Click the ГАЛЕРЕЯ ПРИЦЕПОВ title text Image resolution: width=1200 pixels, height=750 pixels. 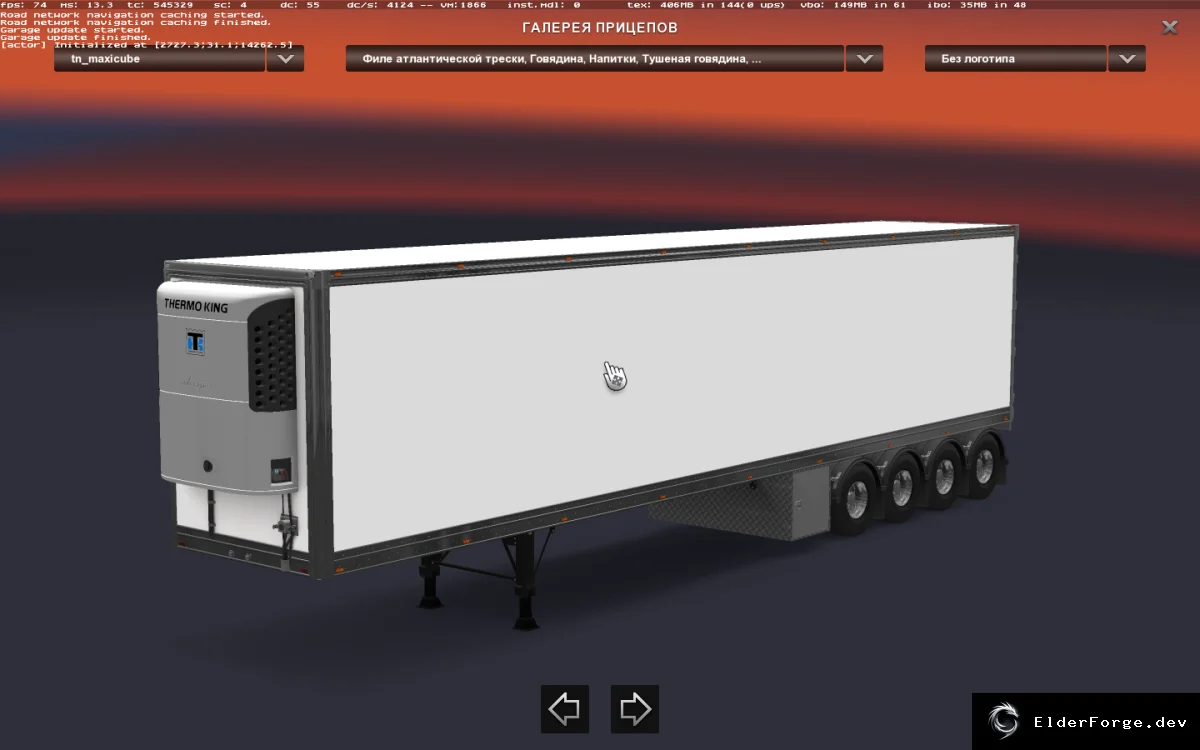[x=600, y=28]
